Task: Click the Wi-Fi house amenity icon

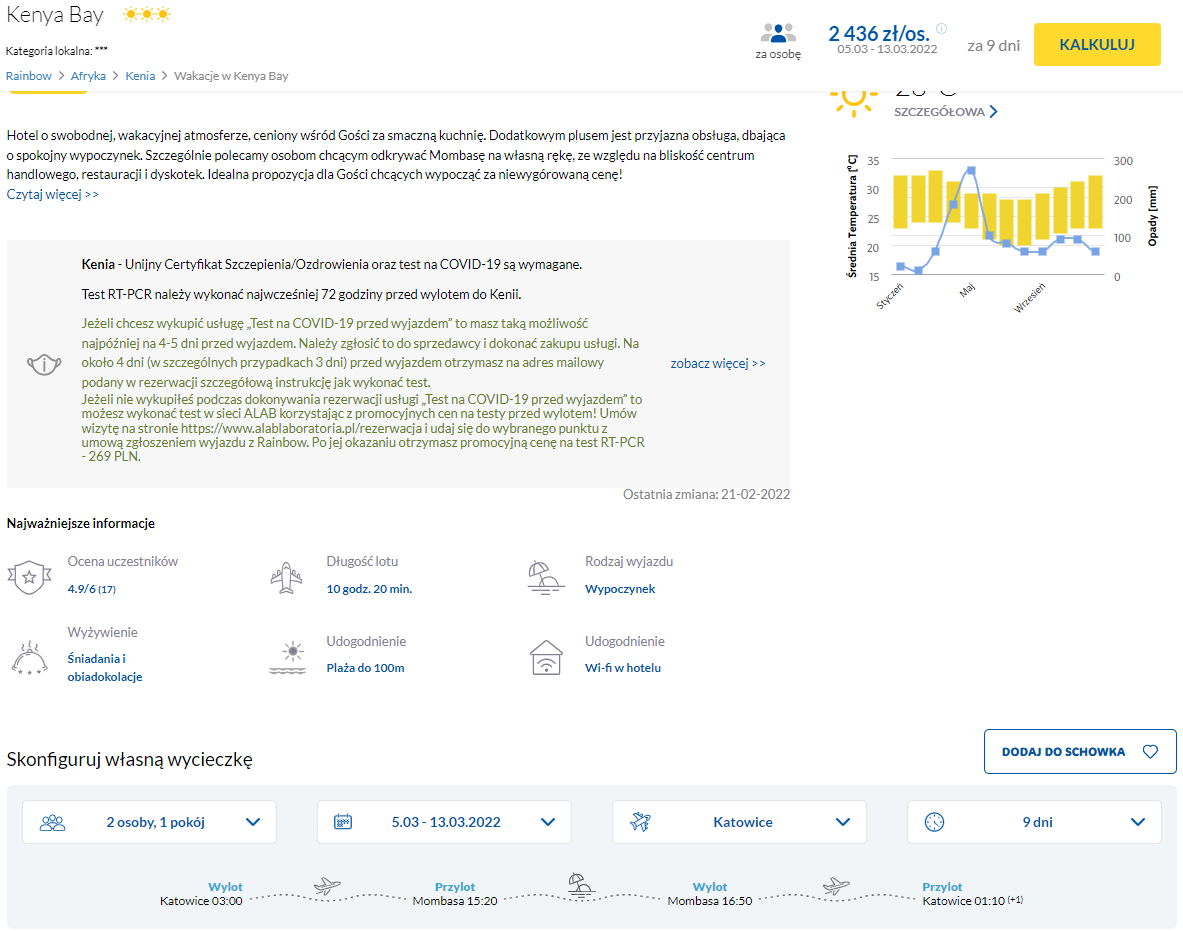Action: click(x=545, y=657)
